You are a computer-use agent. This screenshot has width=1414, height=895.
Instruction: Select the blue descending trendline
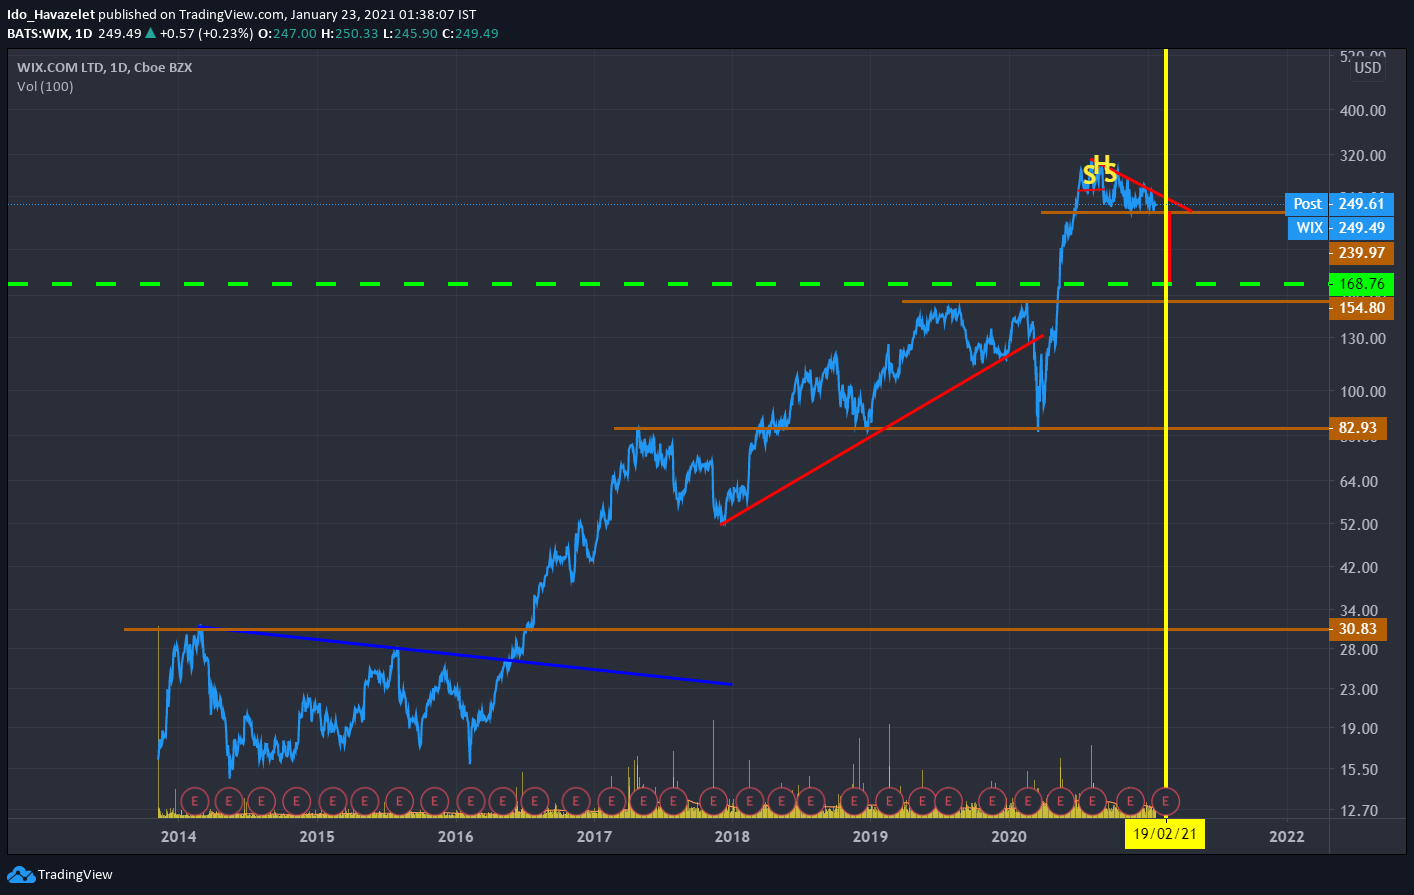465,655
